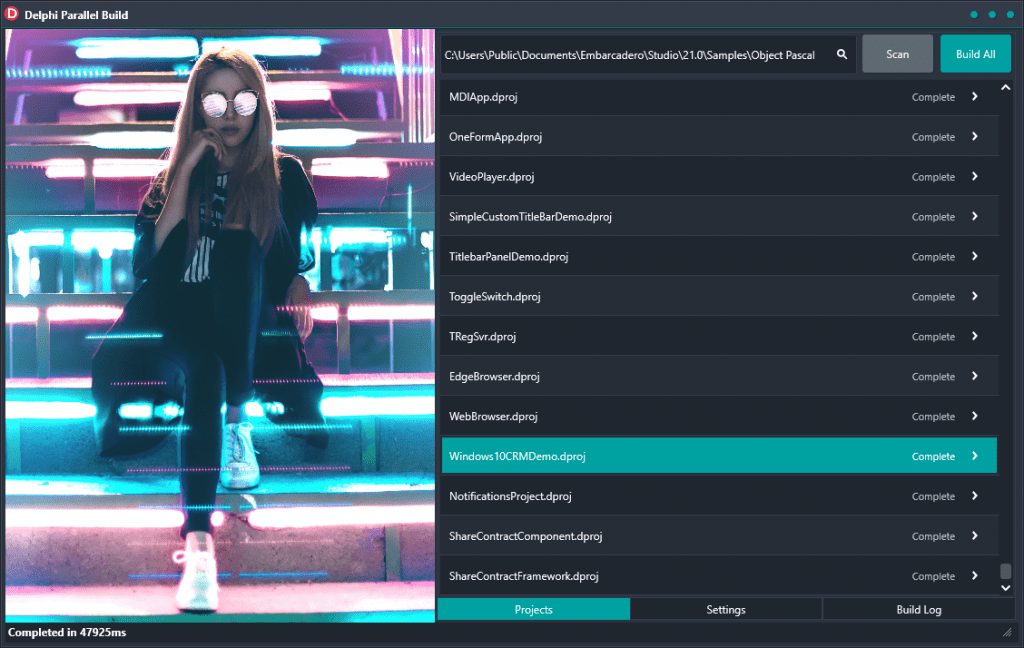Select the TitlebarPanelDemo.dproj project name
Screen dimensions: 1024x648
coord(508,256)
